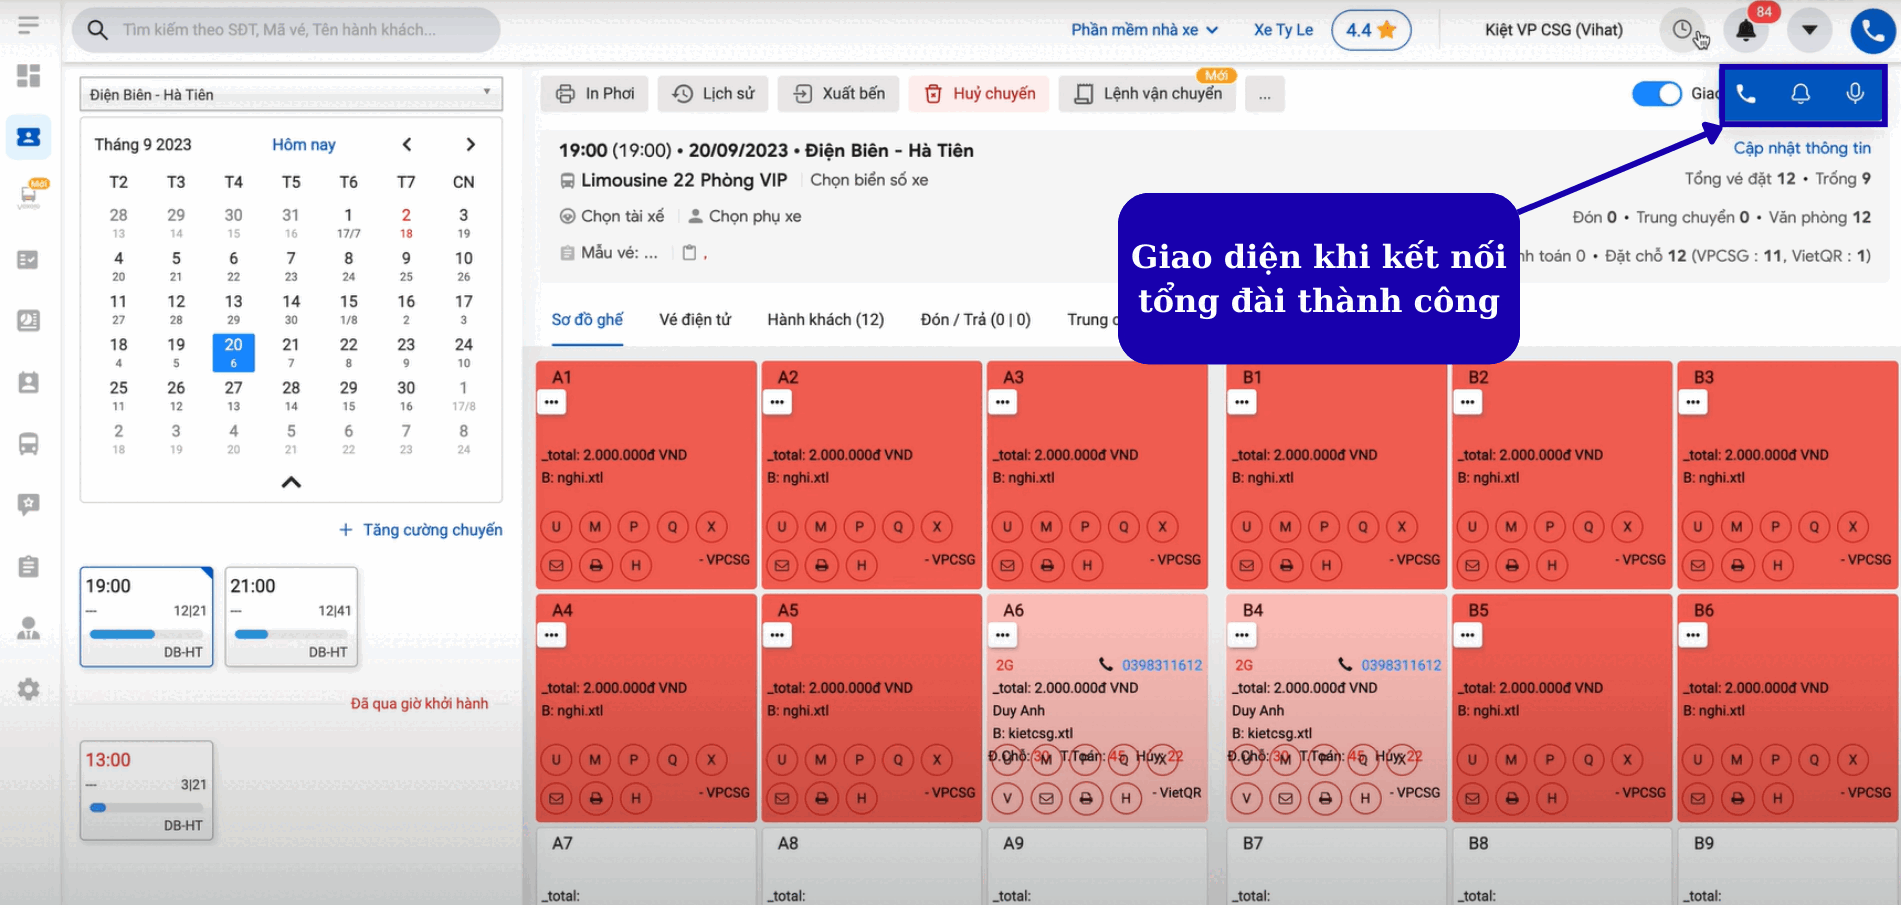Go to next month in calendar

pos(470,145)
